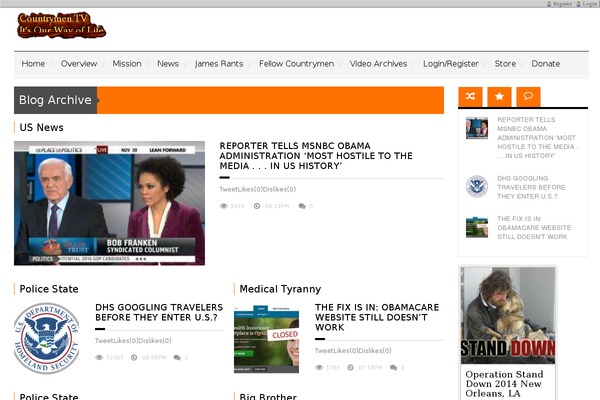
Task: Open the Countrymen.TV logo
Action: click(62, 25)
